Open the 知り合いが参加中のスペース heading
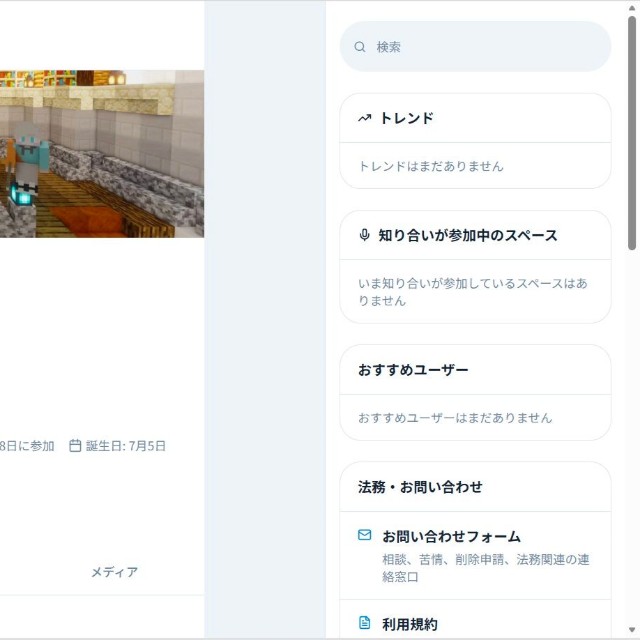 467,236
